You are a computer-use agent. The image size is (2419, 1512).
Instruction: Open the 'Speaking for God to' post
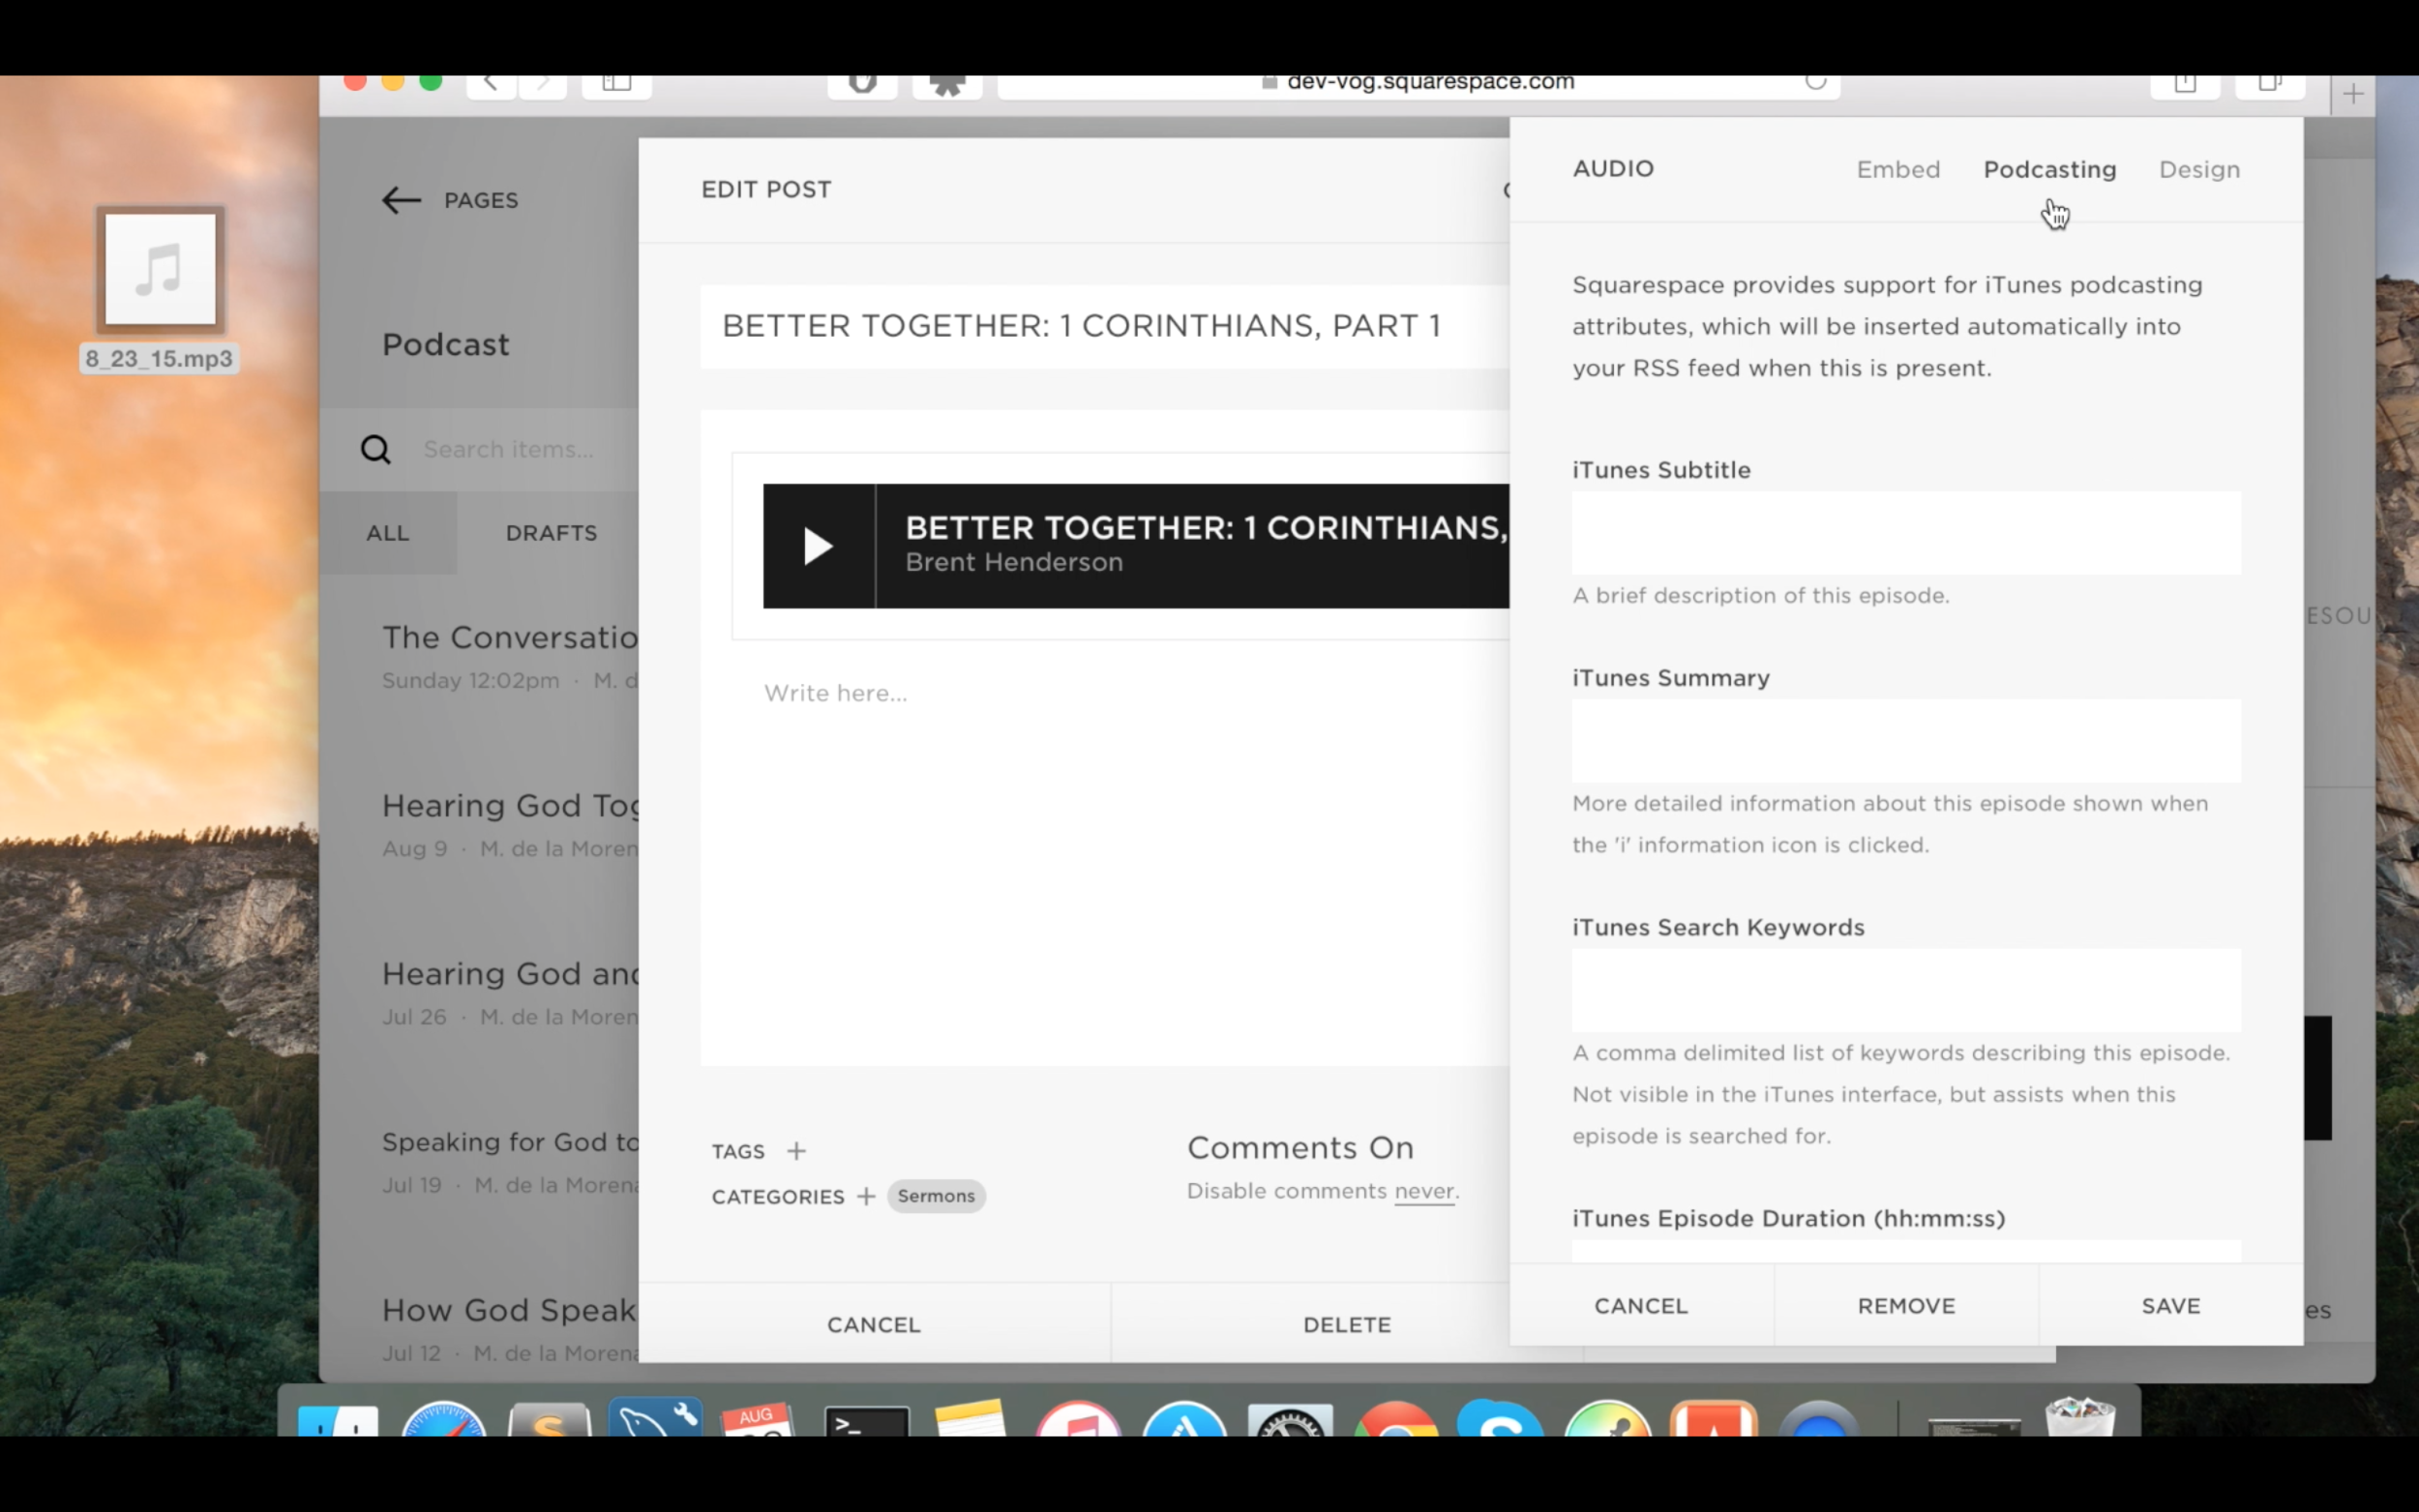(x=510, y=1162)
